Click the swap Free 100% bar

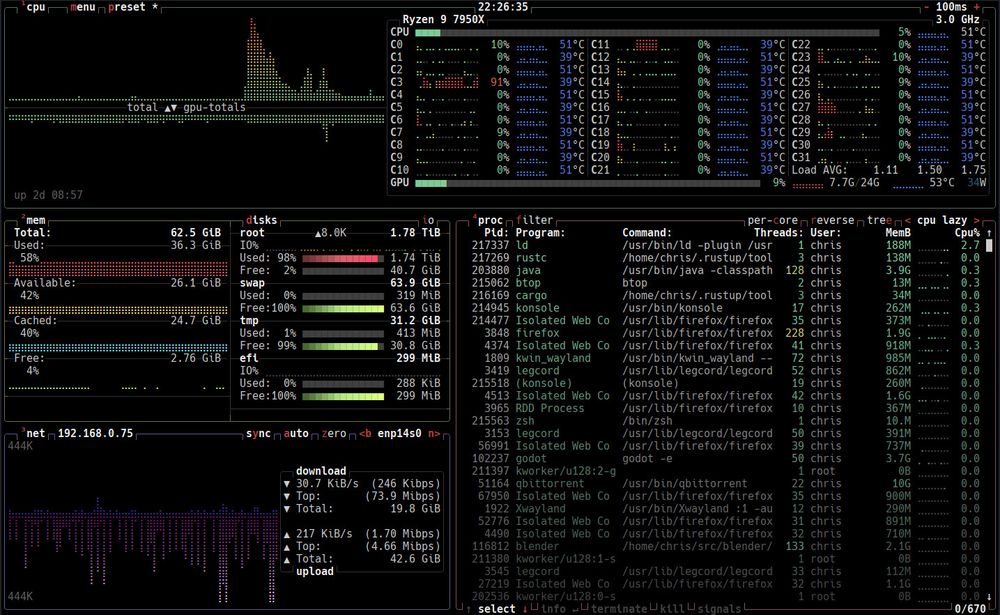343,308
